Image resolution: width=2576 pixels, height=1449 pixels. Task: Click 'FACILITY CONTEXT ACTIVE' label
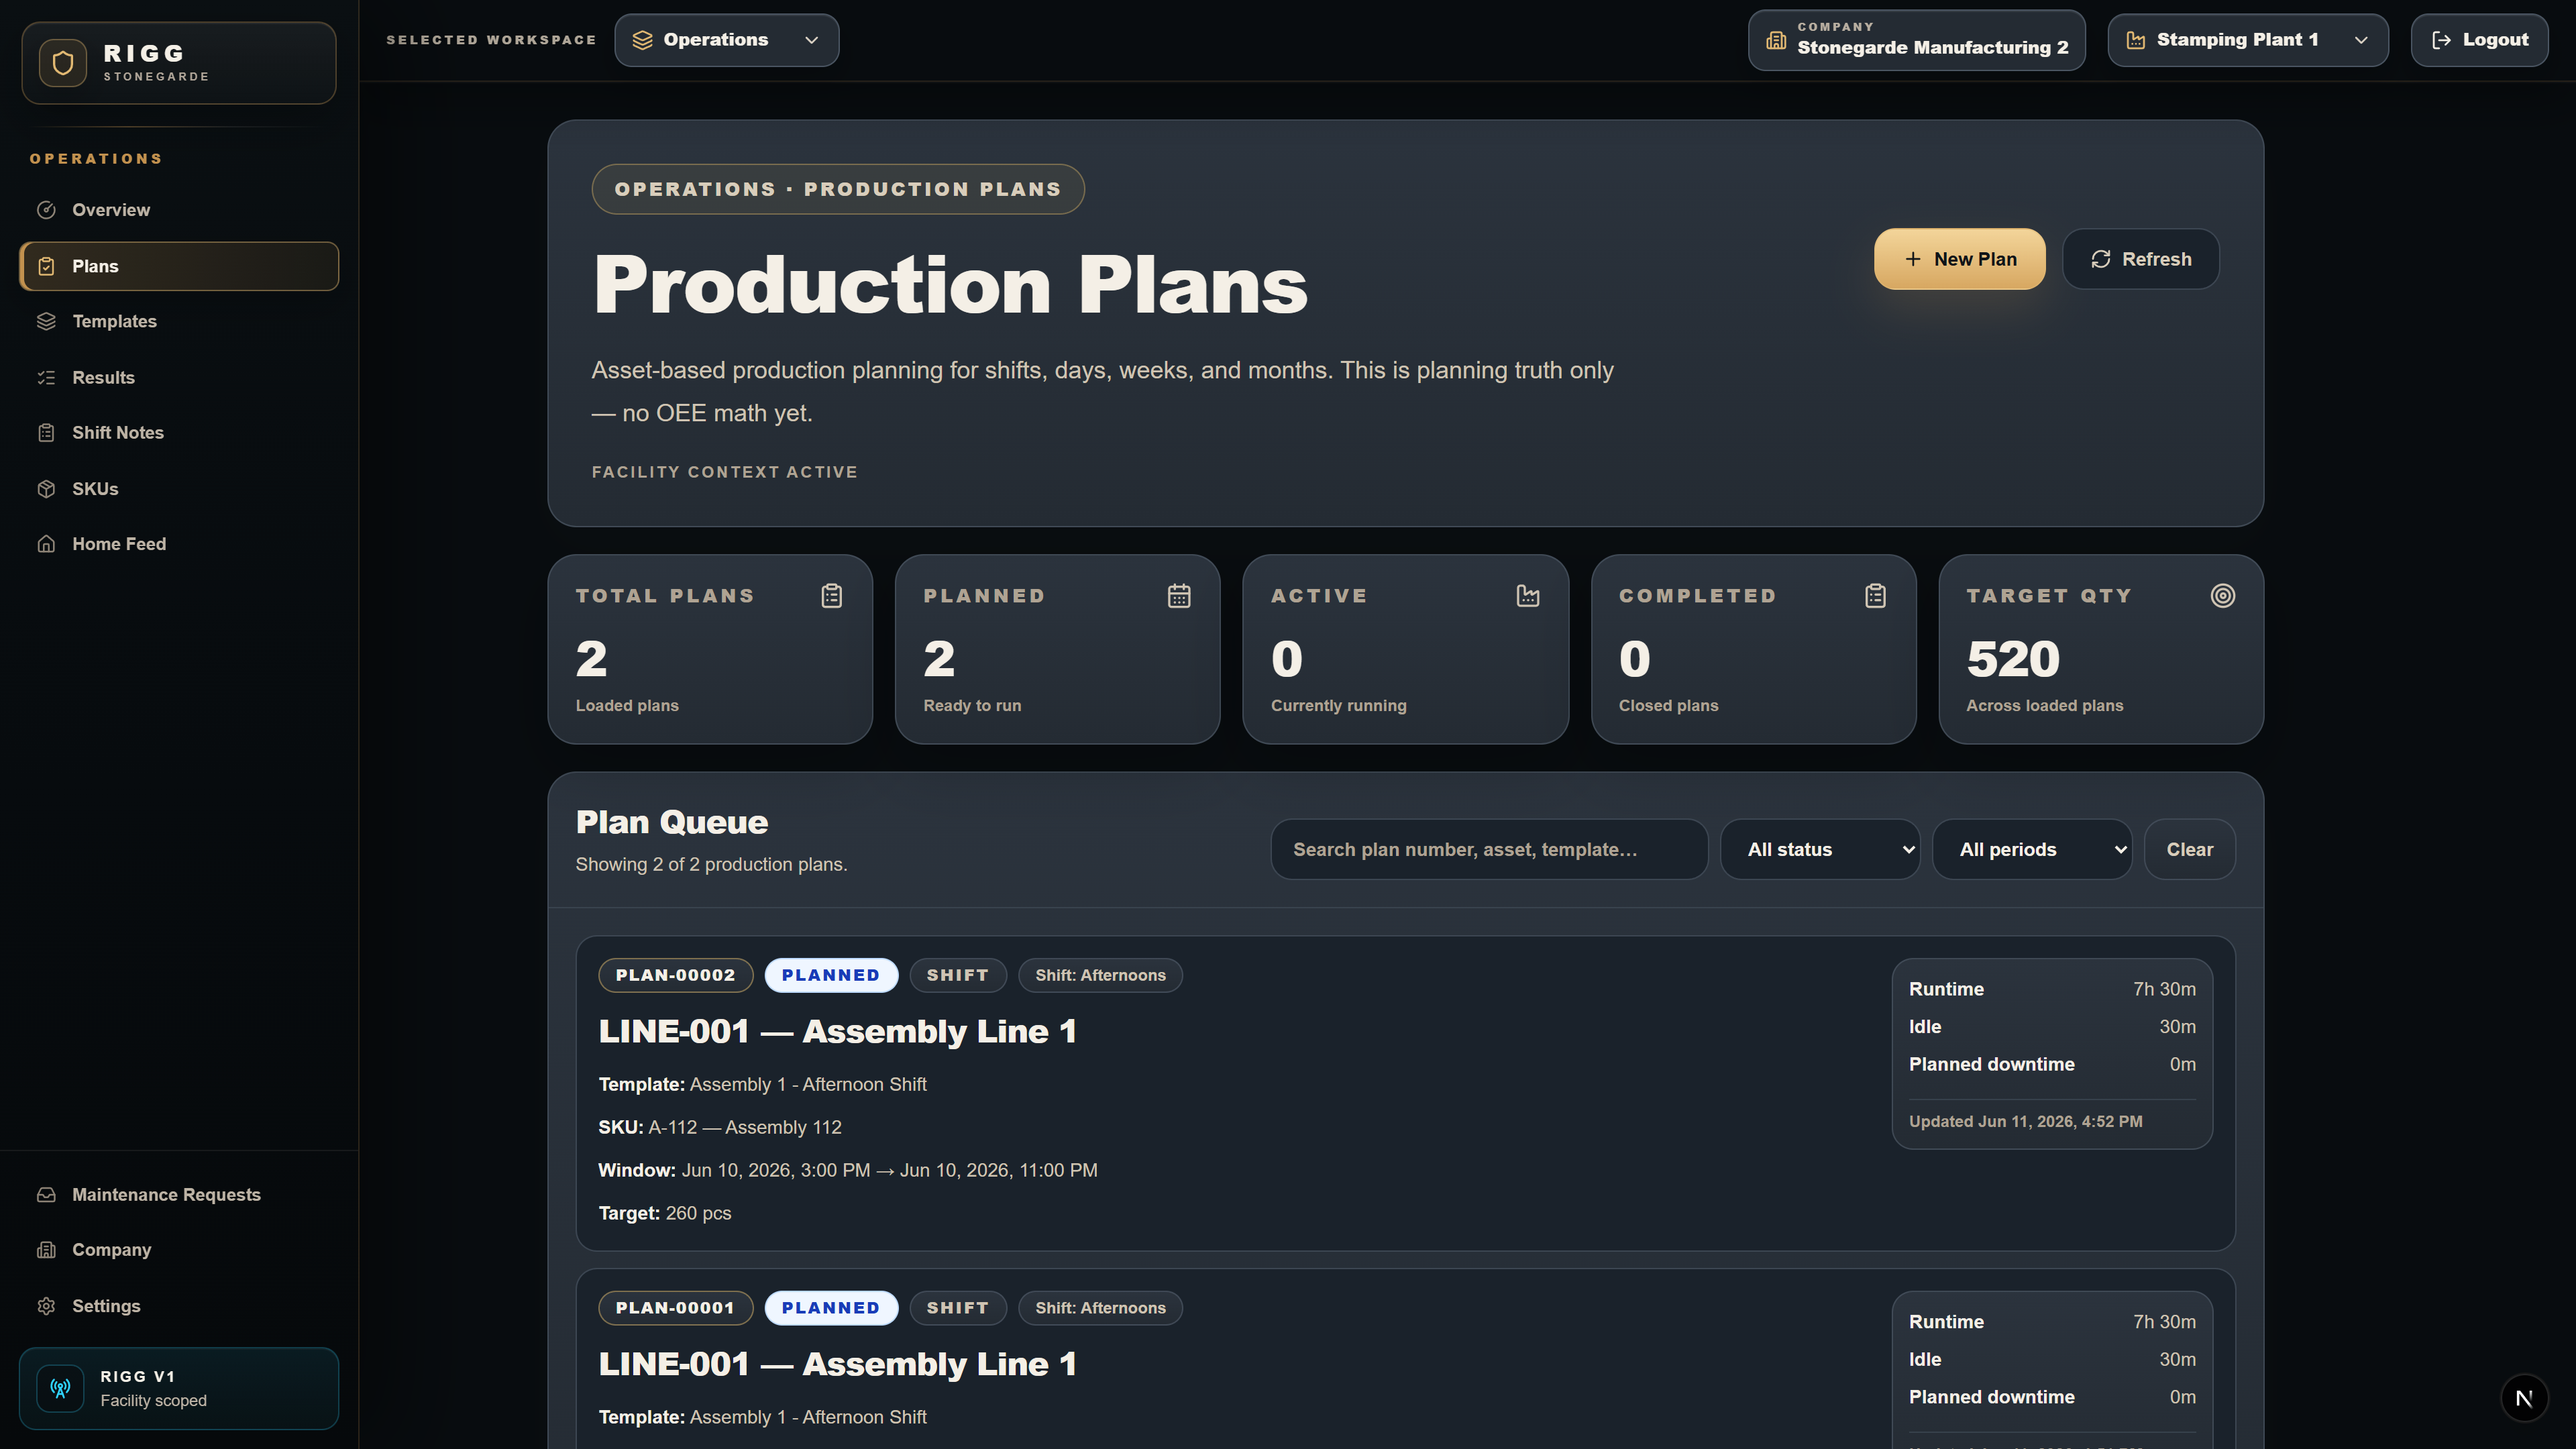click(x=724, y=472)
